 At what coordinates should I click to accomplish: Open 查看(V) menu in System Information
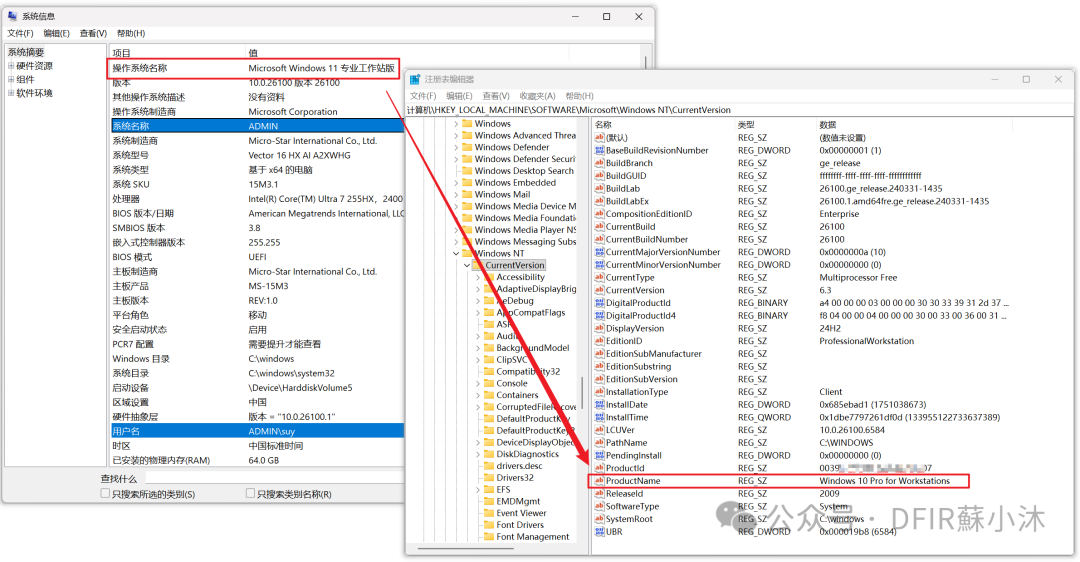click(93, 33)
